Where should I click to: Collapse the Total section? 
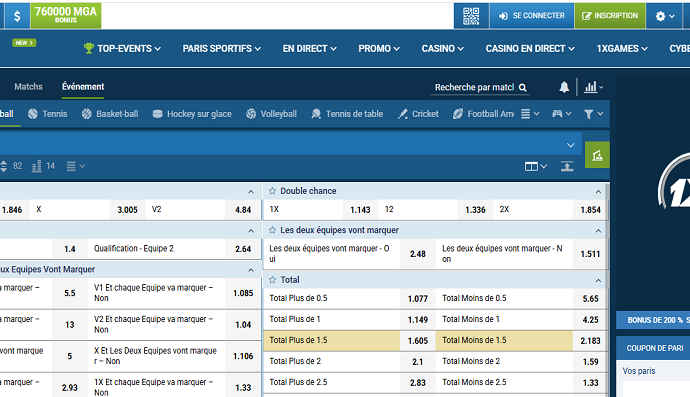[x=598, y=280]
